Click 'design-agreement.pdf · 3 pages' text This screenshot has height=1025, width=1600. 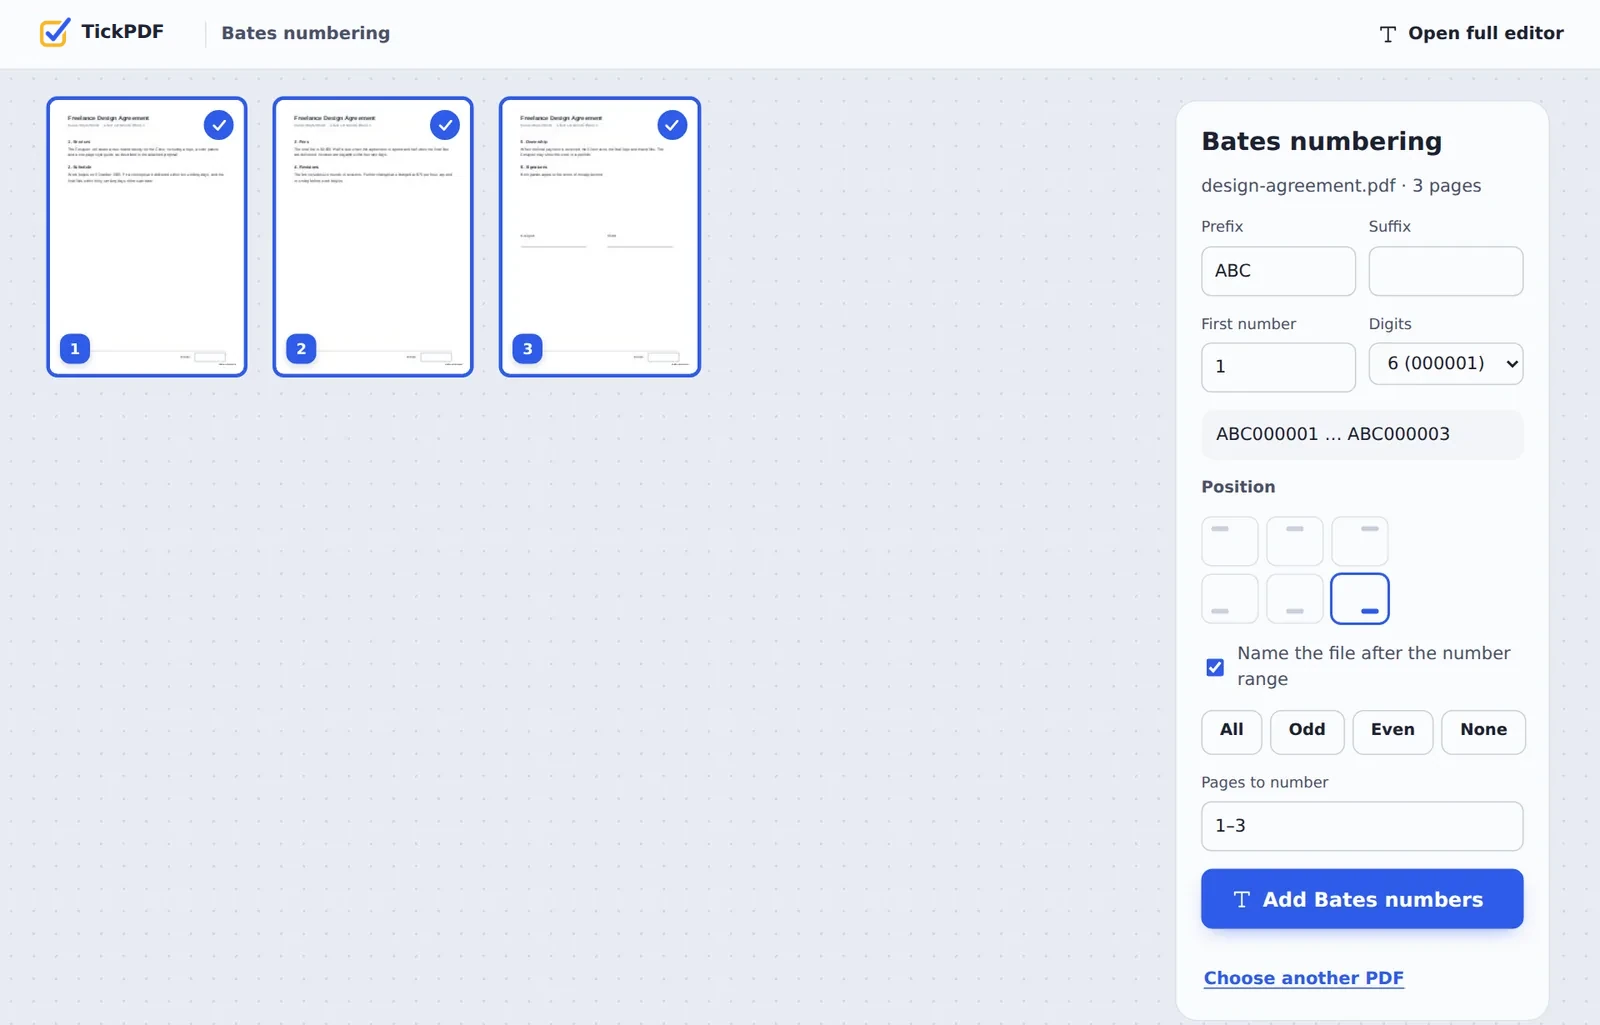coord(1341,186)
